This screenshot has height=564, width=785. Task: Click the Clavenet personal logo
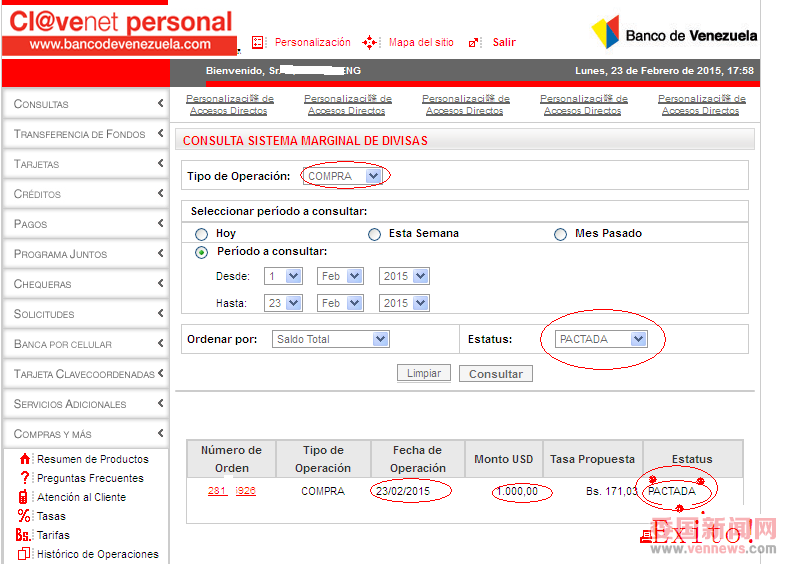click(120, 31)
